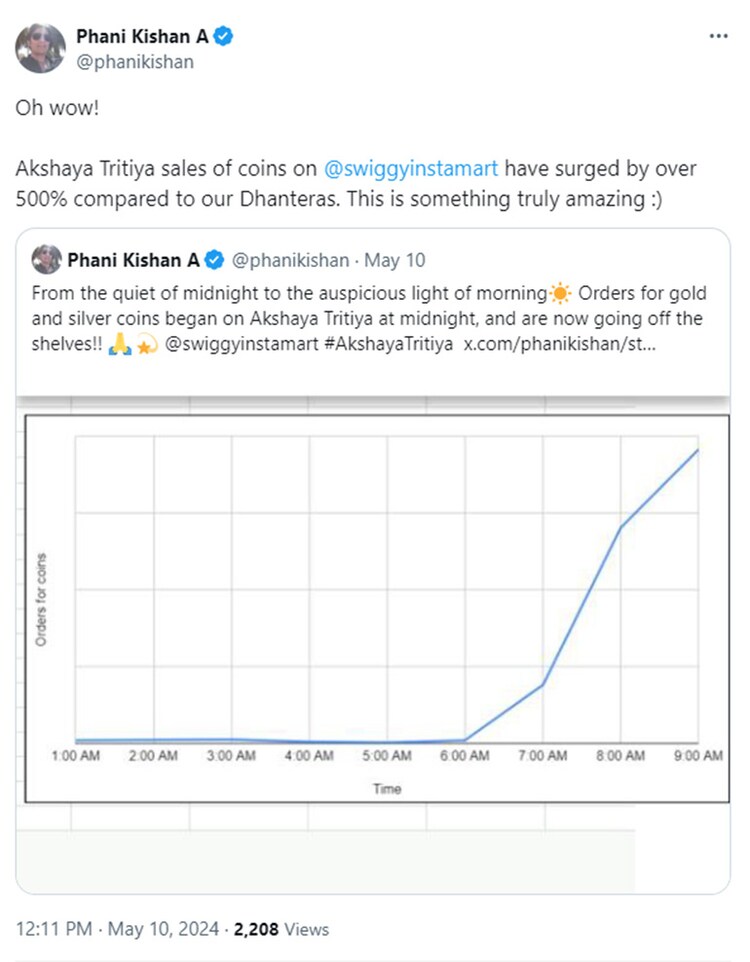Click the blue verified badge beside author name
The image size is (750, 962).
coord(225,37)
